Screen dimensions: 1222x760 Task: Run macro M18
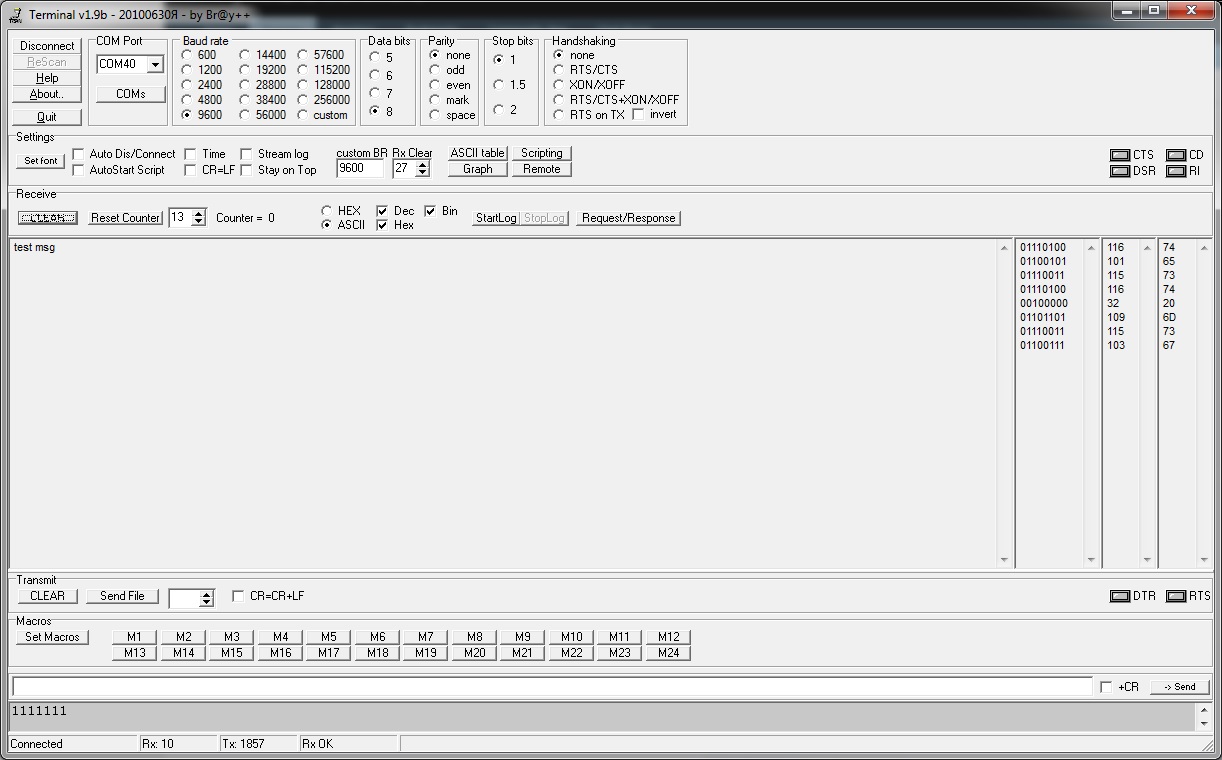pyautogui.click(x=377, y=653)
